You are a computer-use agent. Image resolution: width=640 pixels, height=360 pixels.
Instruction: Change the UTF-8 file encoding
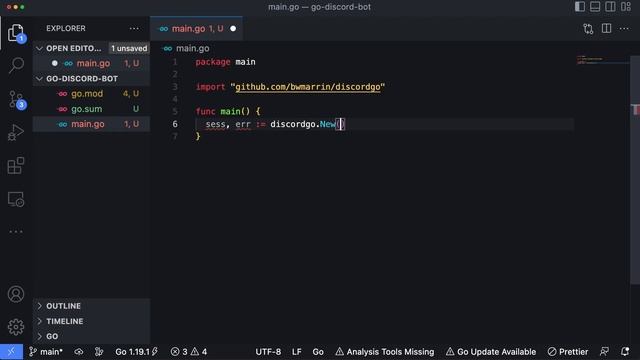click(x=268, y=352)
